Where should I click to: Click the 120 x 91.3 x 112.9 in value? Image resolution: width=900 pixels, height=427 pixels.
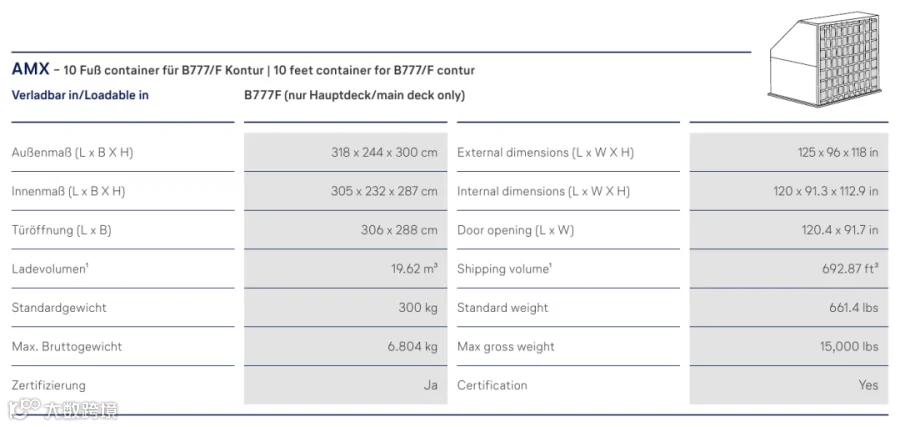click(826, 191)
